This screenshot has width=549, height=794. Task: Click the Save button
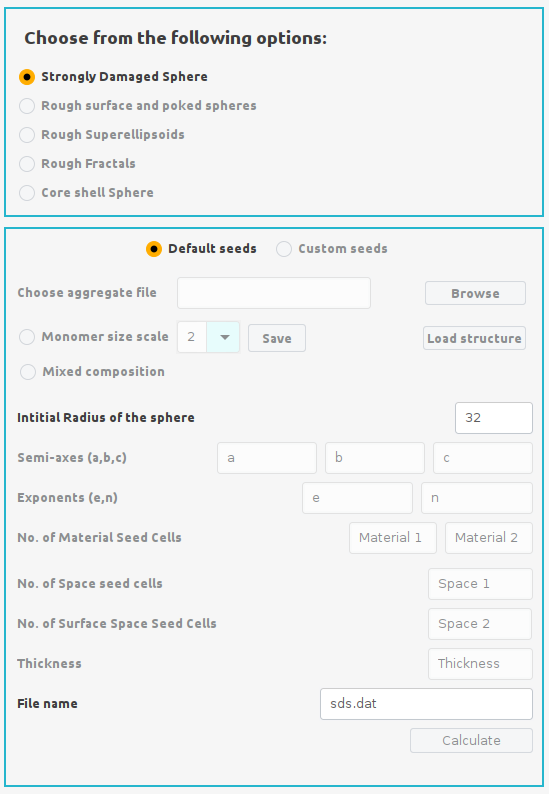[277, 338]
